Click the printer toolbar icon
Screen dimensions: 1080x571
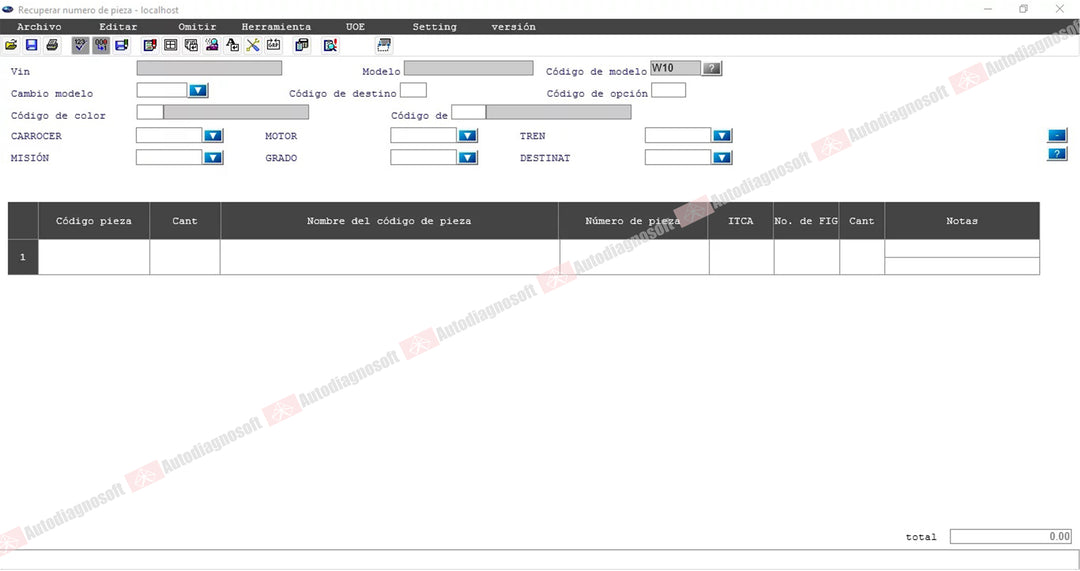coord(52,45)
